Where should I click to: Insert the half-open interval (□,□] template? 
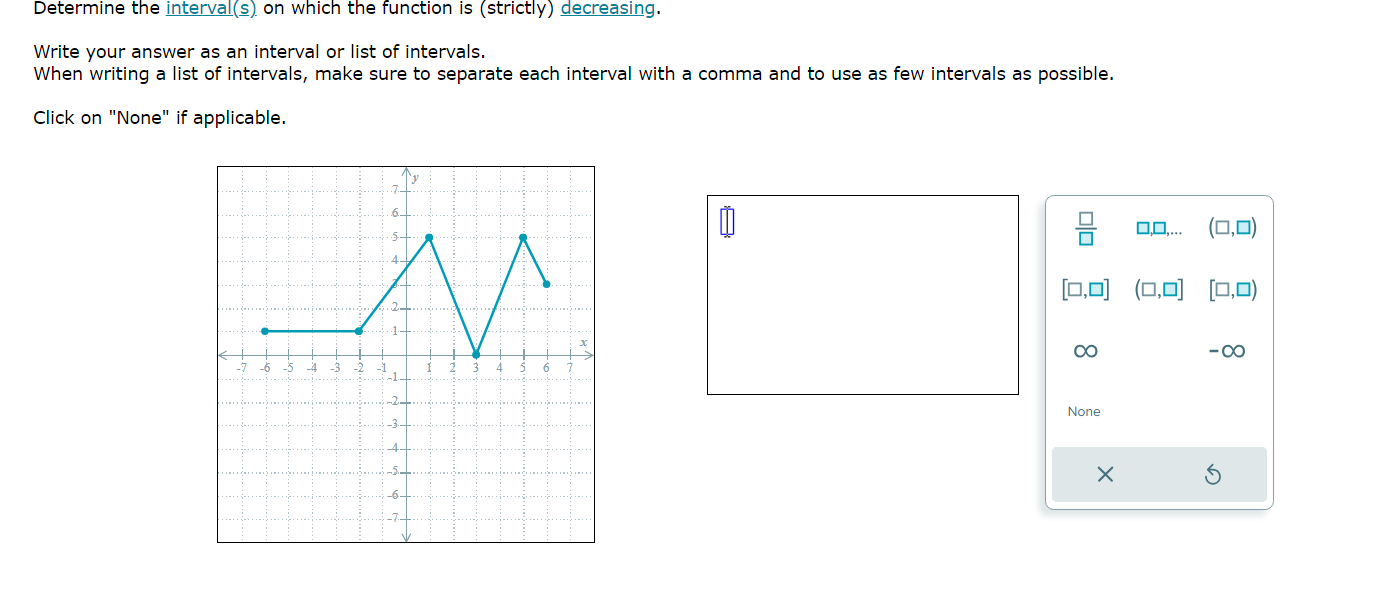point(1158,290)
